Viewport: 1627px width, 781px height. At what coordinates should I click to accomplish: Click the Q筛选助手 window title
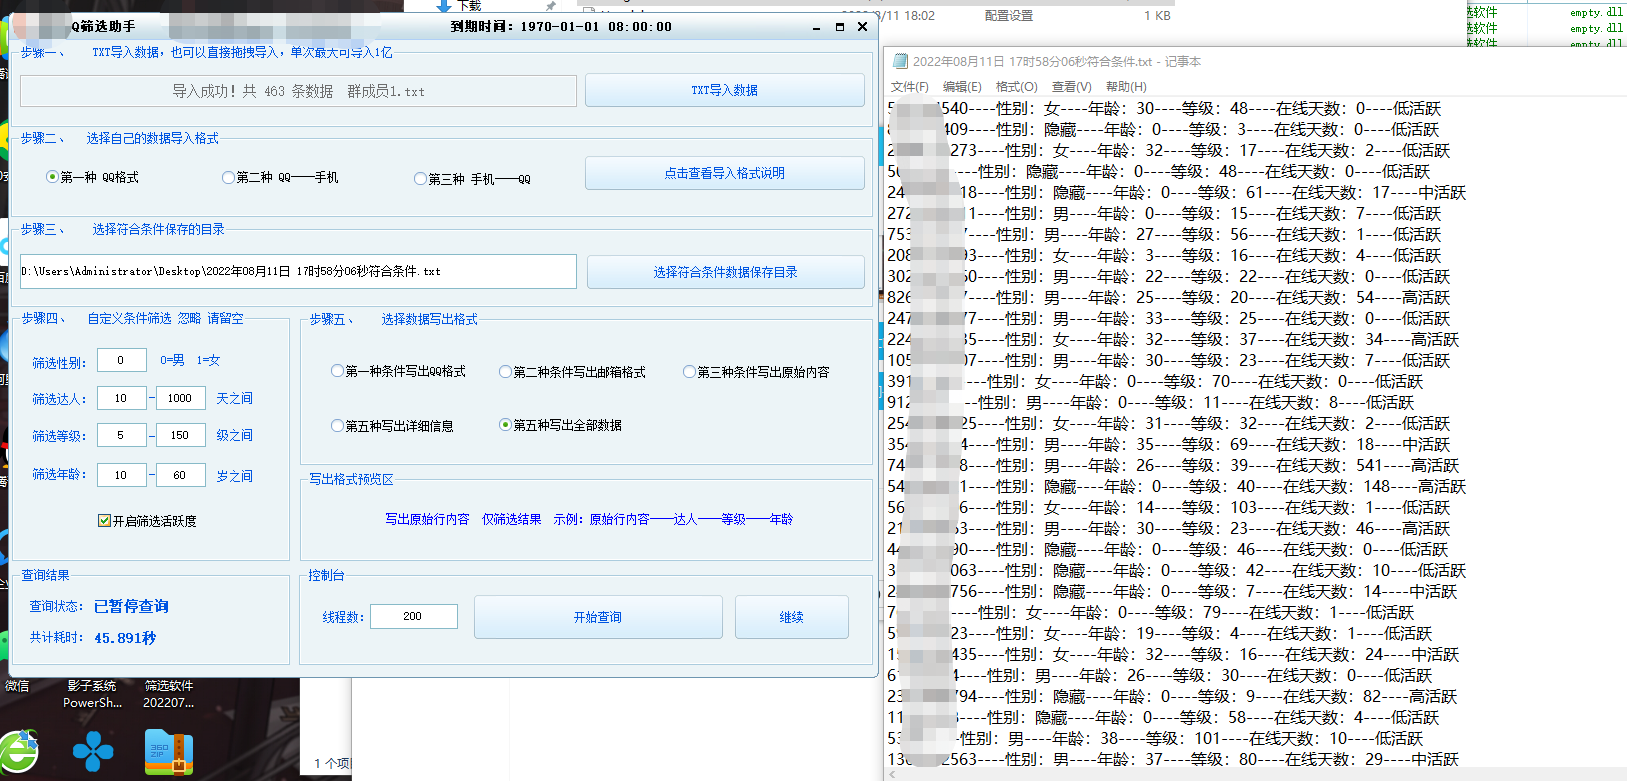point(103,27)
